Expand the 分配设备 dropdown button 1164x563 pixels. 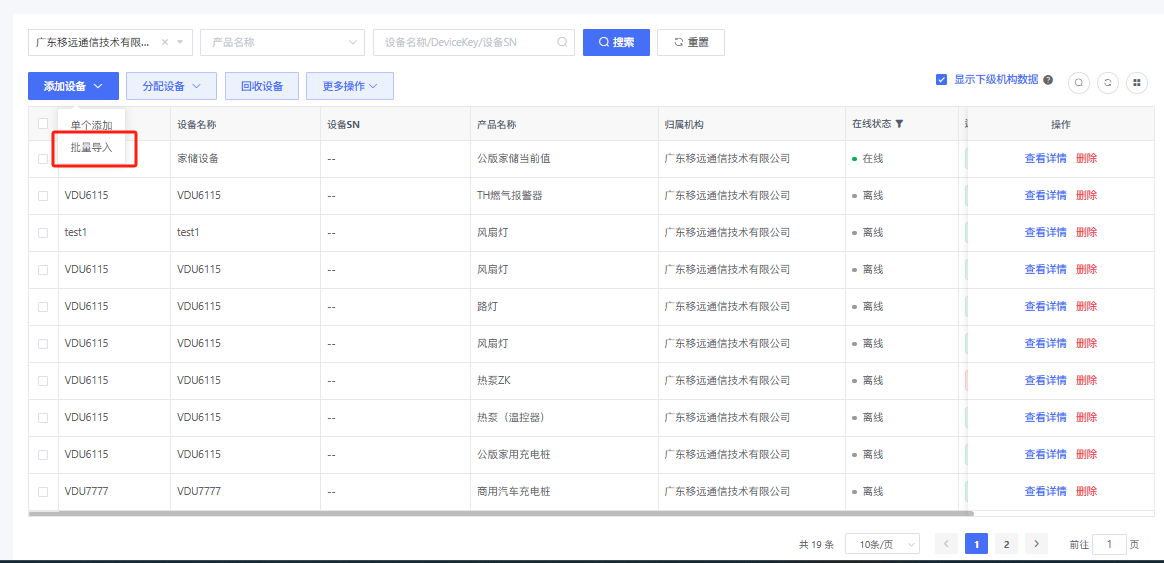coord(171,86)
